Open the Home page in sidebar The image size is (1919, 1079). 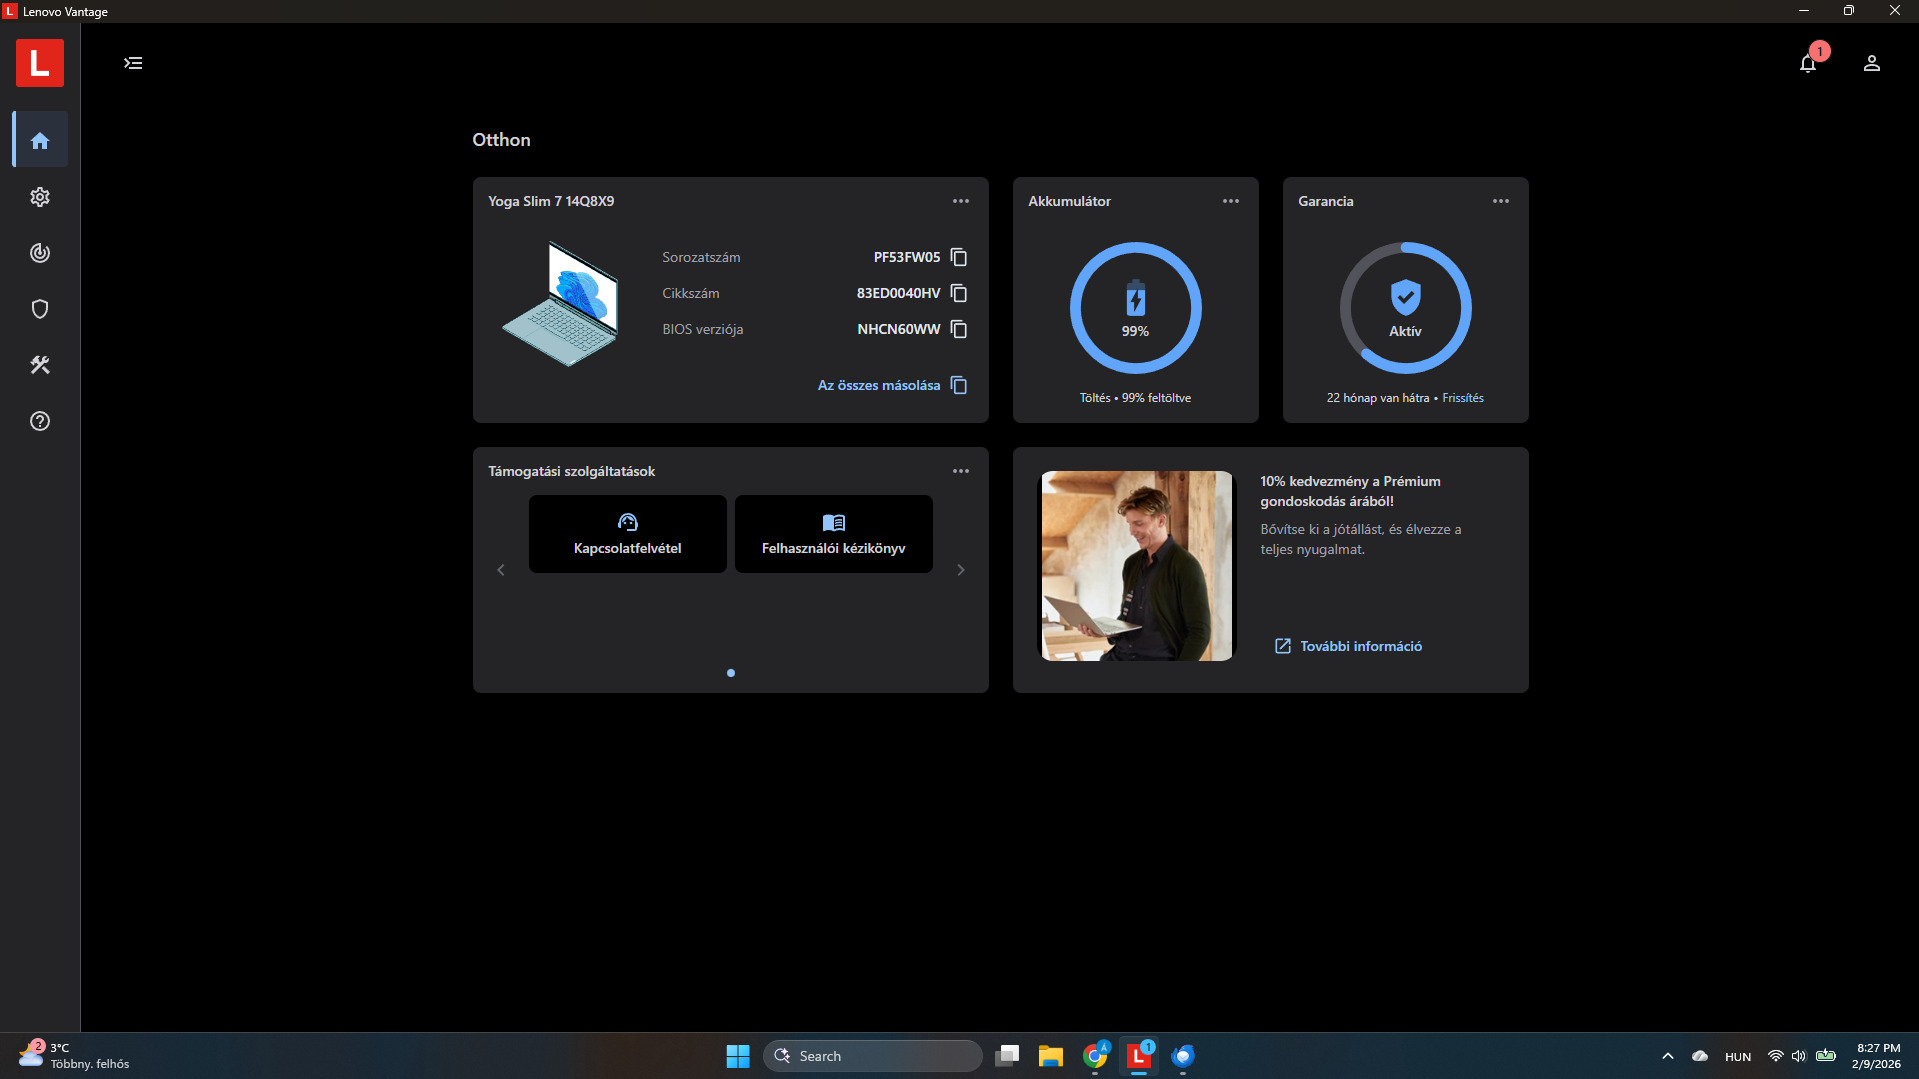40,140
